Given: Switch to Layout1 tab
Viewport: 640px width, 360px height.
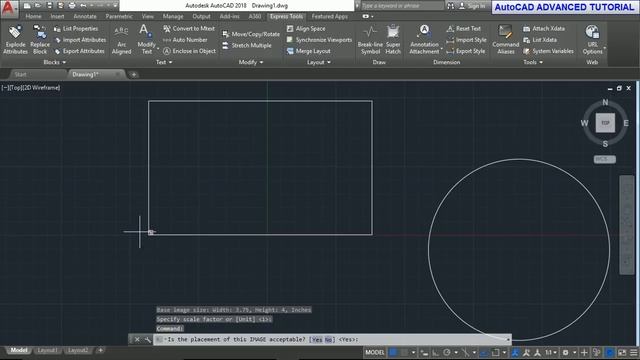Looking at the screenshot, I should [x=47, y=350].
